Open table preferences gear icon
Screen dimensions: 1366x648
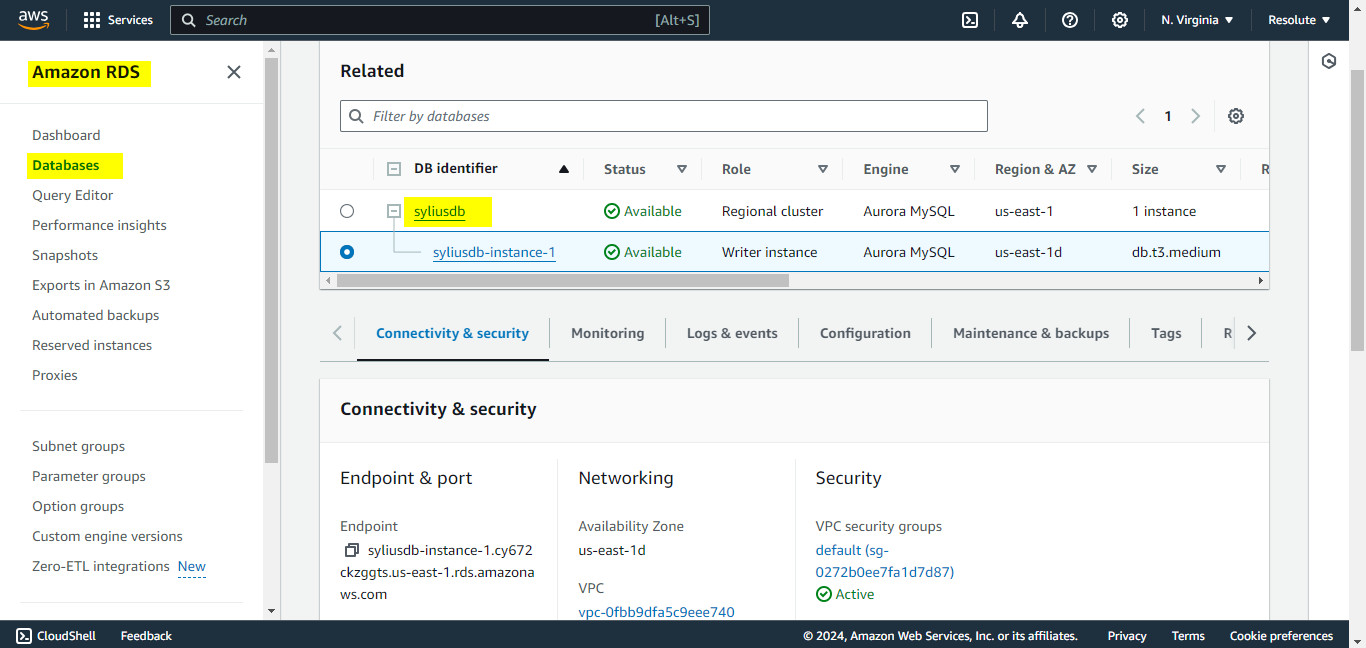1236,116
